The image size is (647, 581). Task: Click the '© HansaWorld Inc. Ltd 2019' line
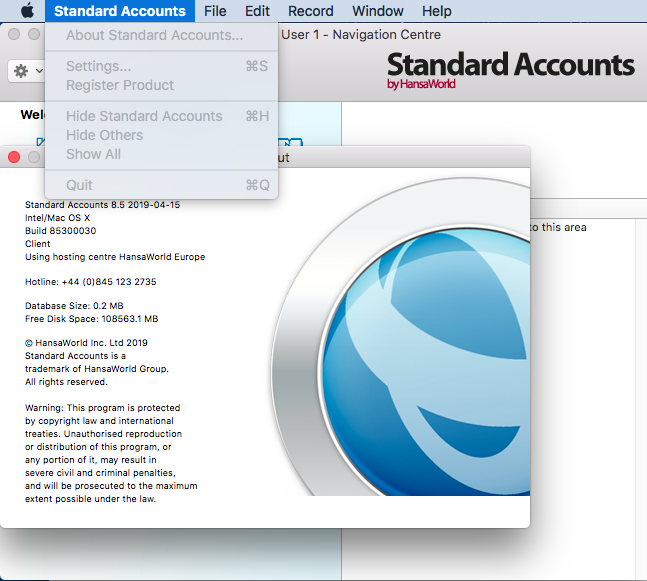(x=86, y=342)
